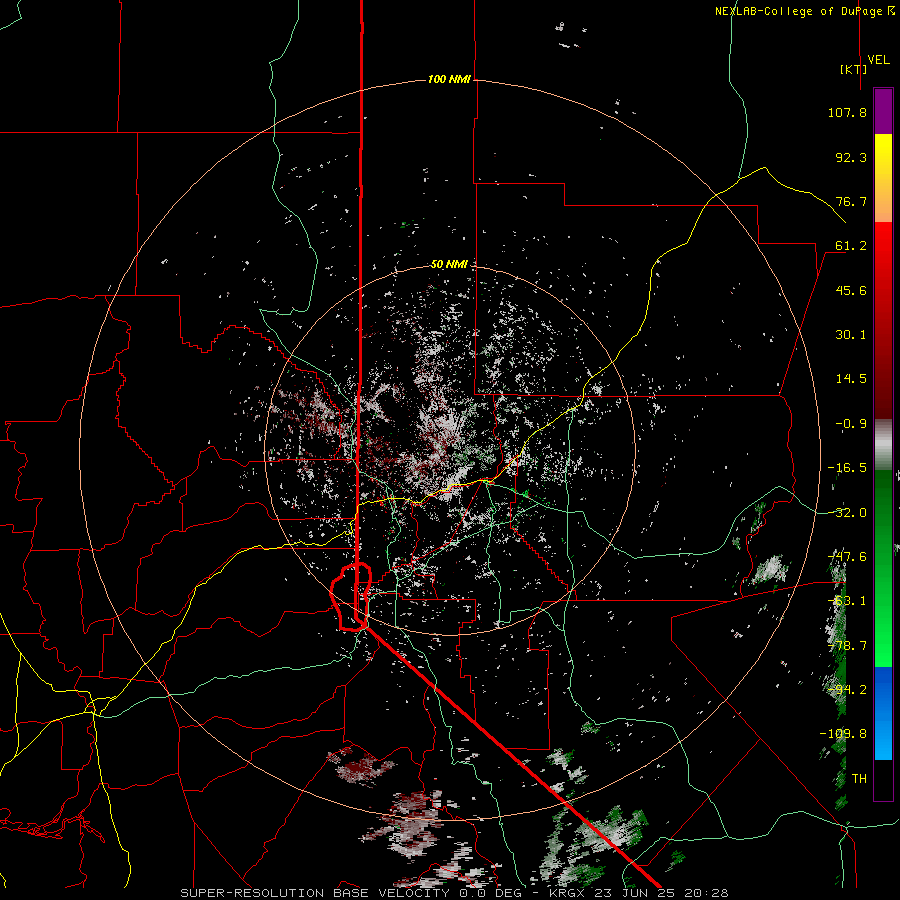
Task: Click the 100 NMI range ring label
Action: pyautogui.click(x=449, y=79)
